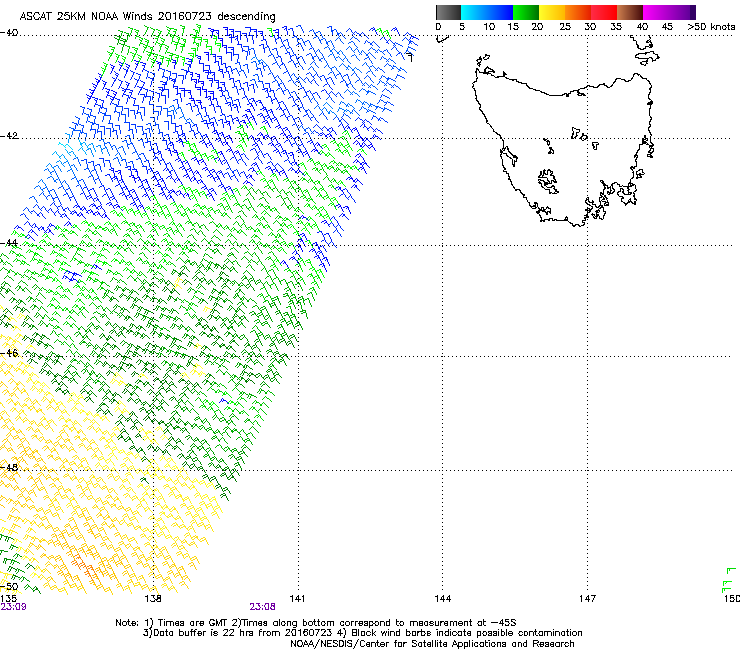Click the cyan-to-blue 5–15 knots legend segment
The image size is (740, 650).
tap(487, 12)
